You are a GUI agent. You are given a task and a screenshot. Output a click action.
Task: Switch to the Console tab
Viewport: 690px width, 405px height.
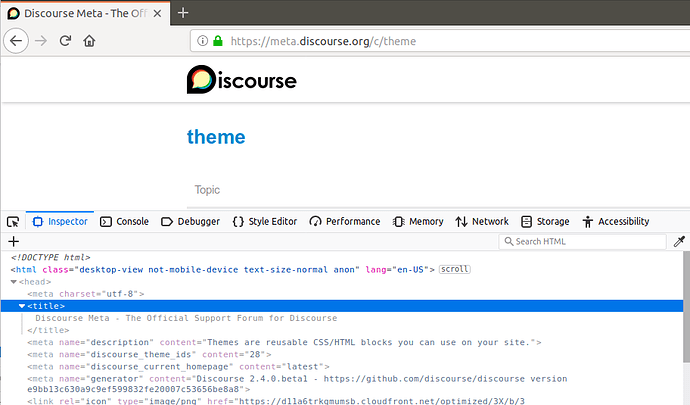(x=124, y=221)
